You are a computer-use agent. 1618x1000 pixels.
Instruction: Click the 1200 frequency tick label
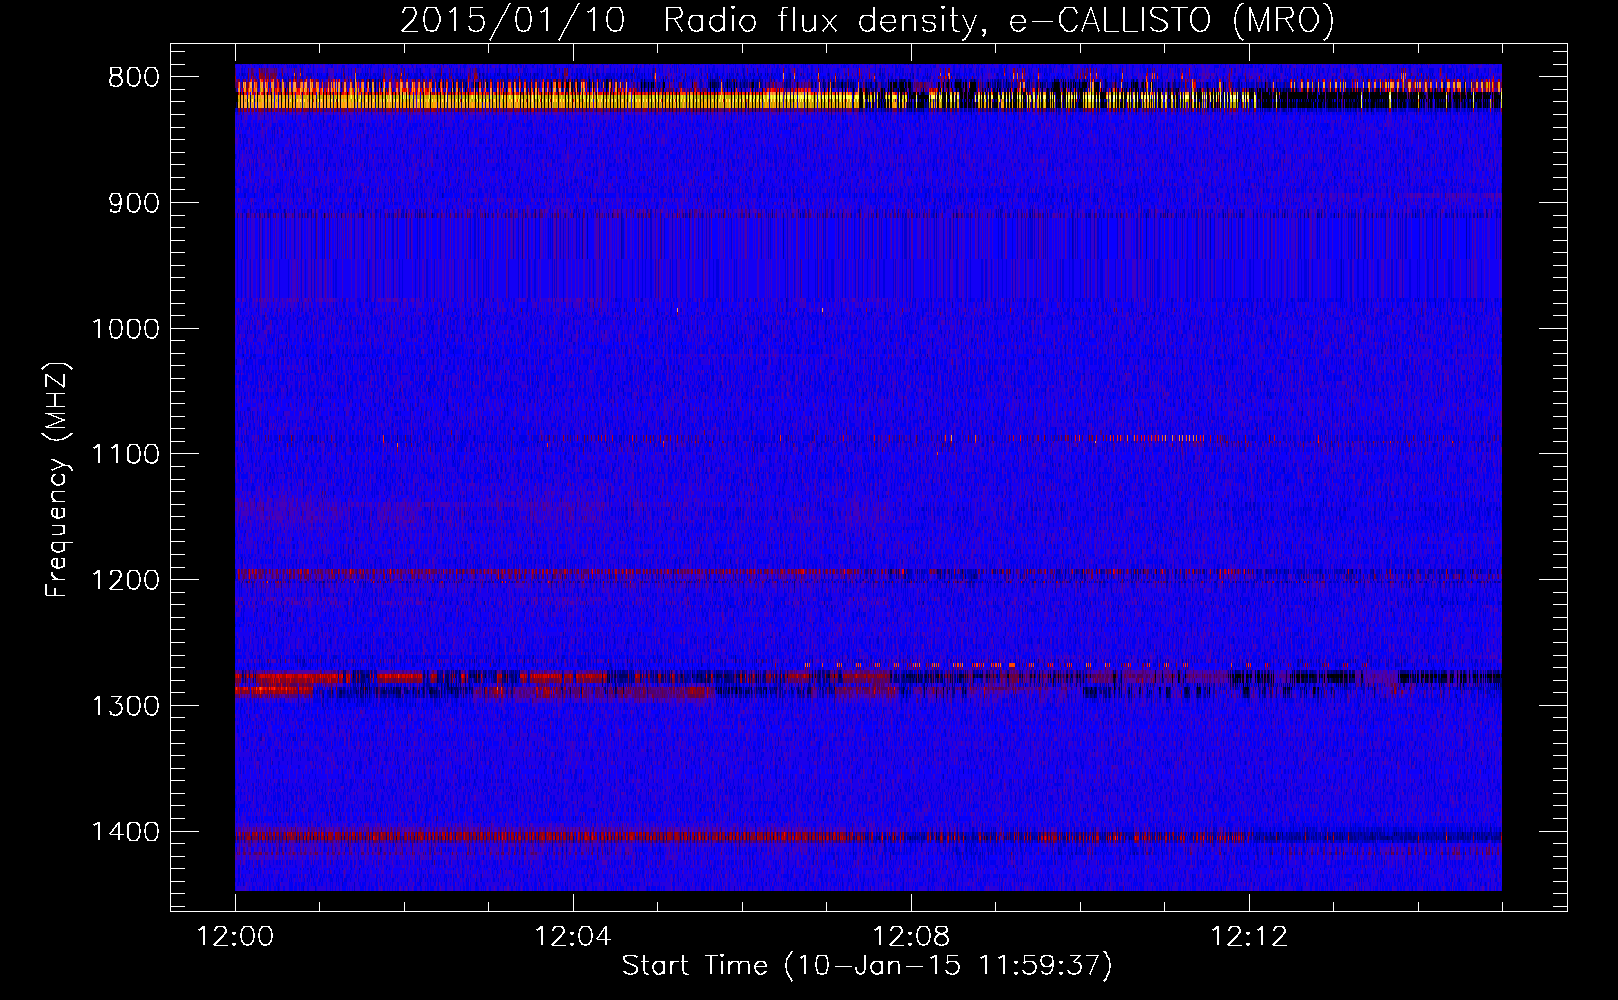[125, 581]
